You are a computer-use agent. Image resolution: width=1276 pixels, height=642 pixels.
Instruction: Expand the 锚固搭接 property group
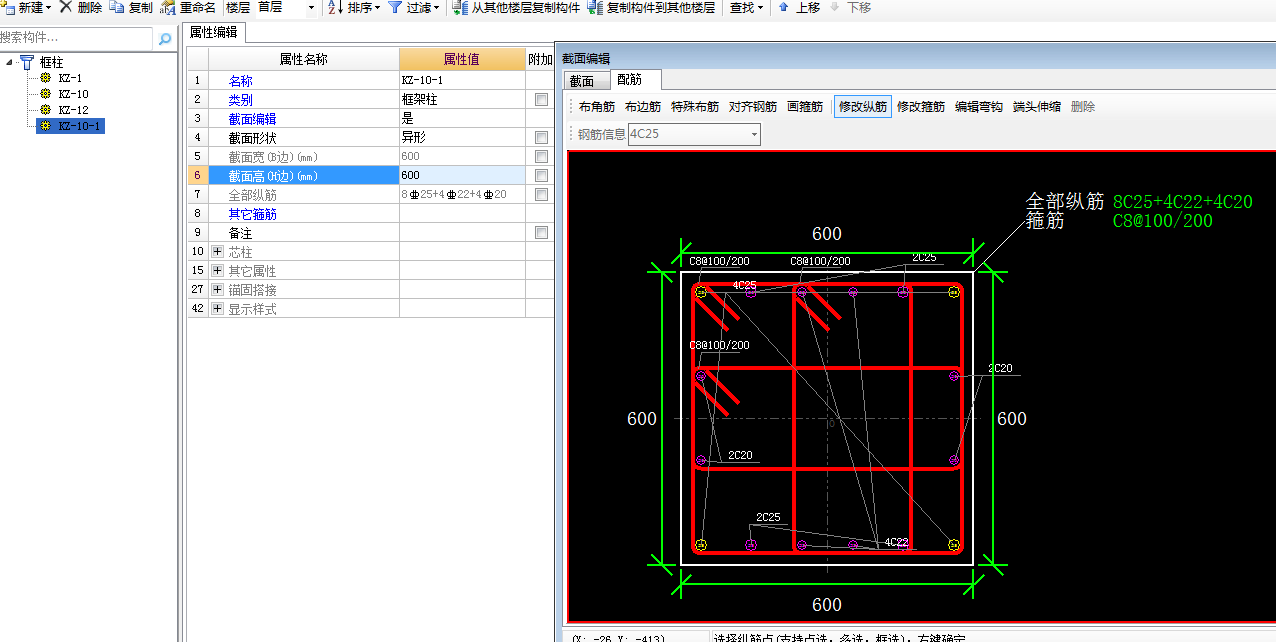(x=217, y=290)
